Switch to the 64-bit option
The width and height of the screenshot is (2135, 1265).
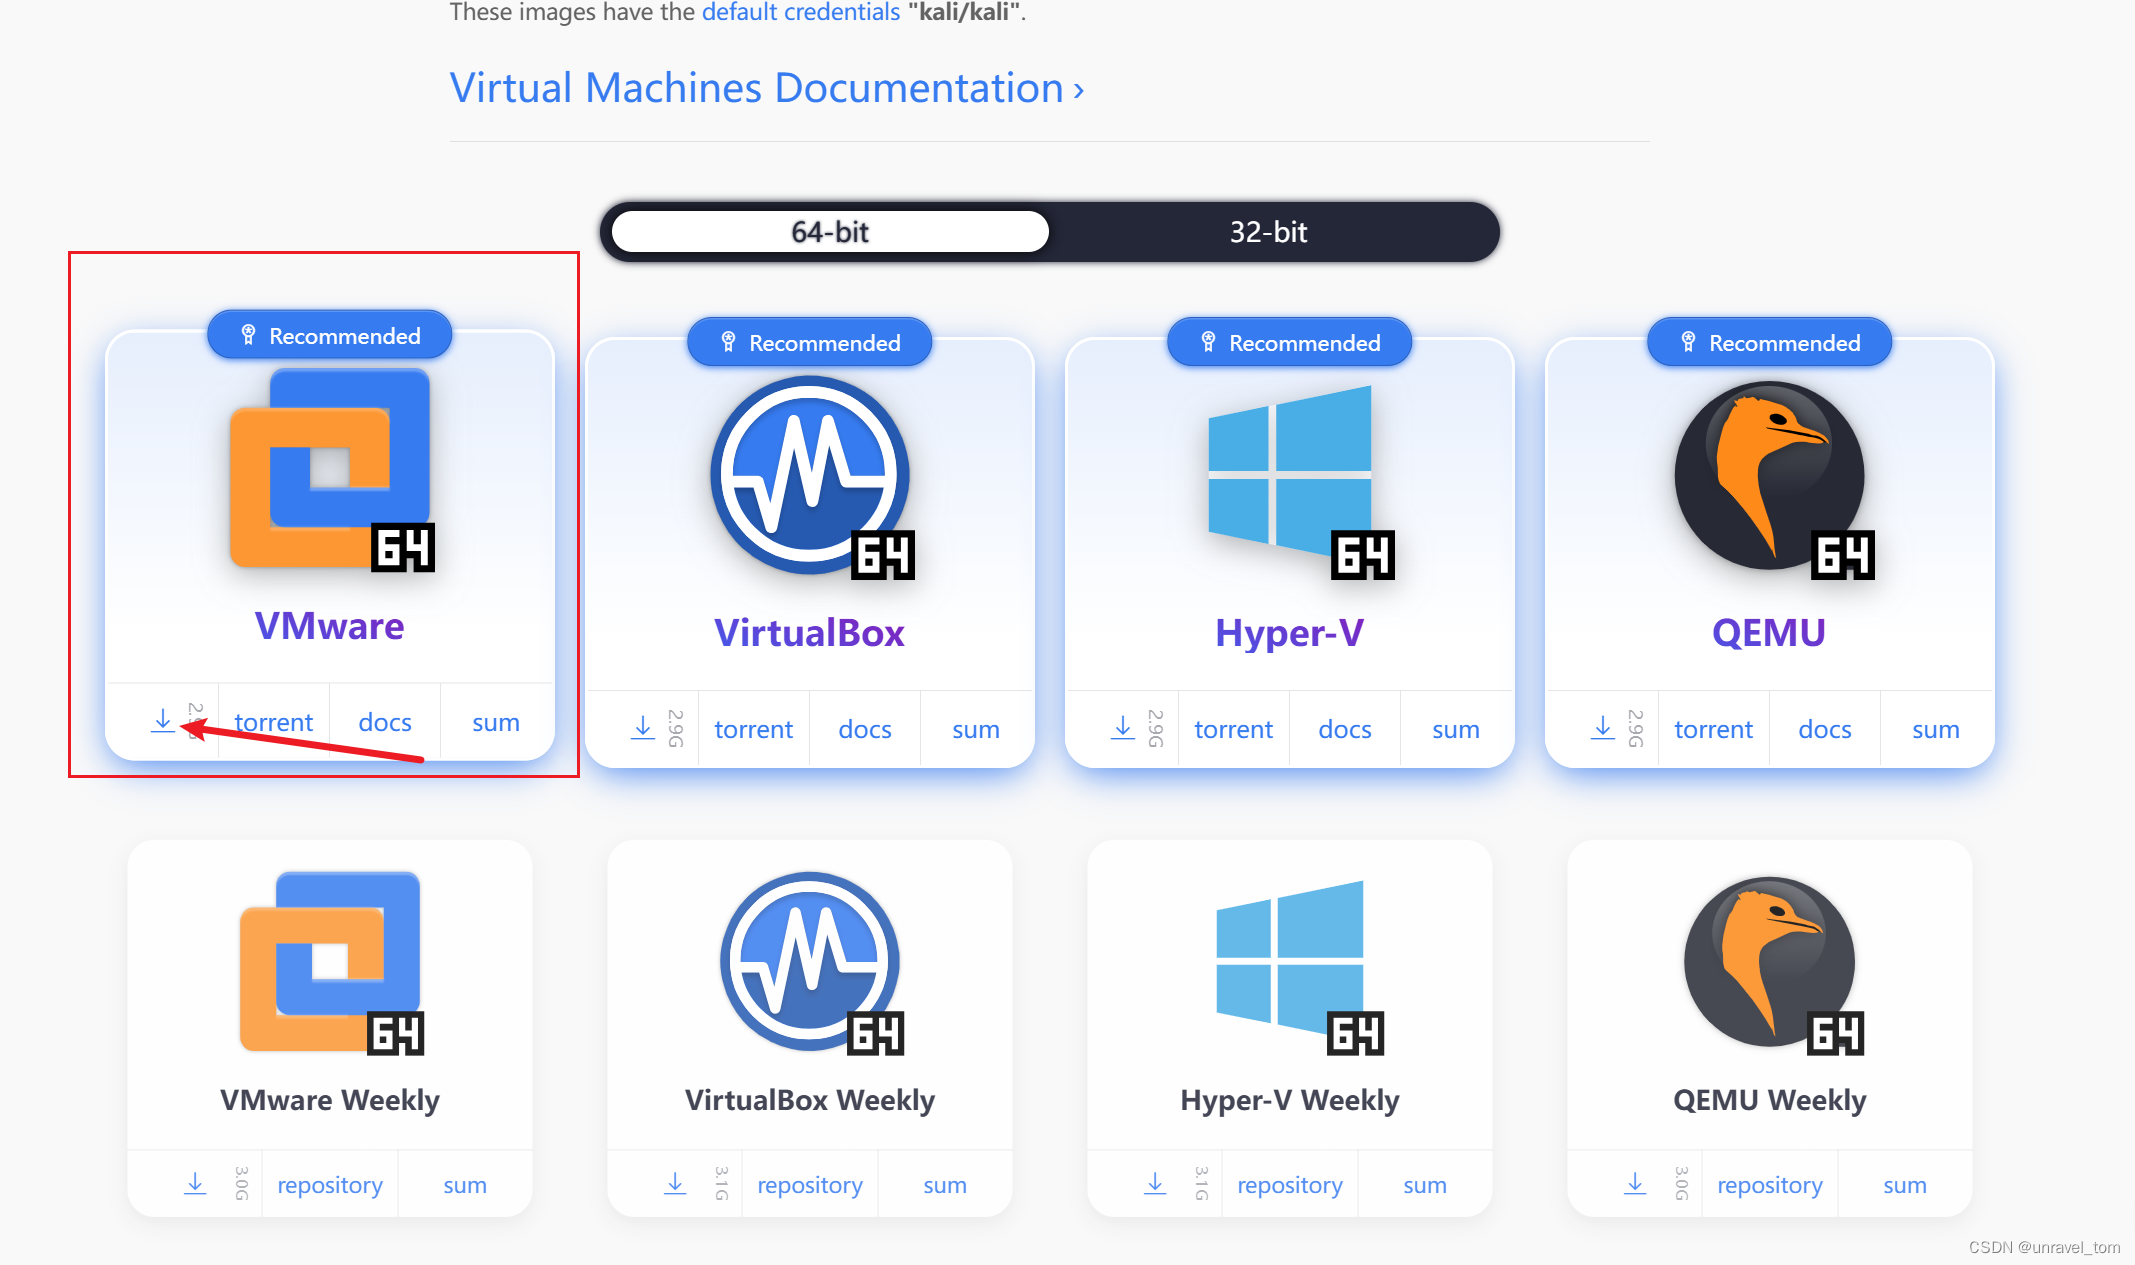click(830, 232)
